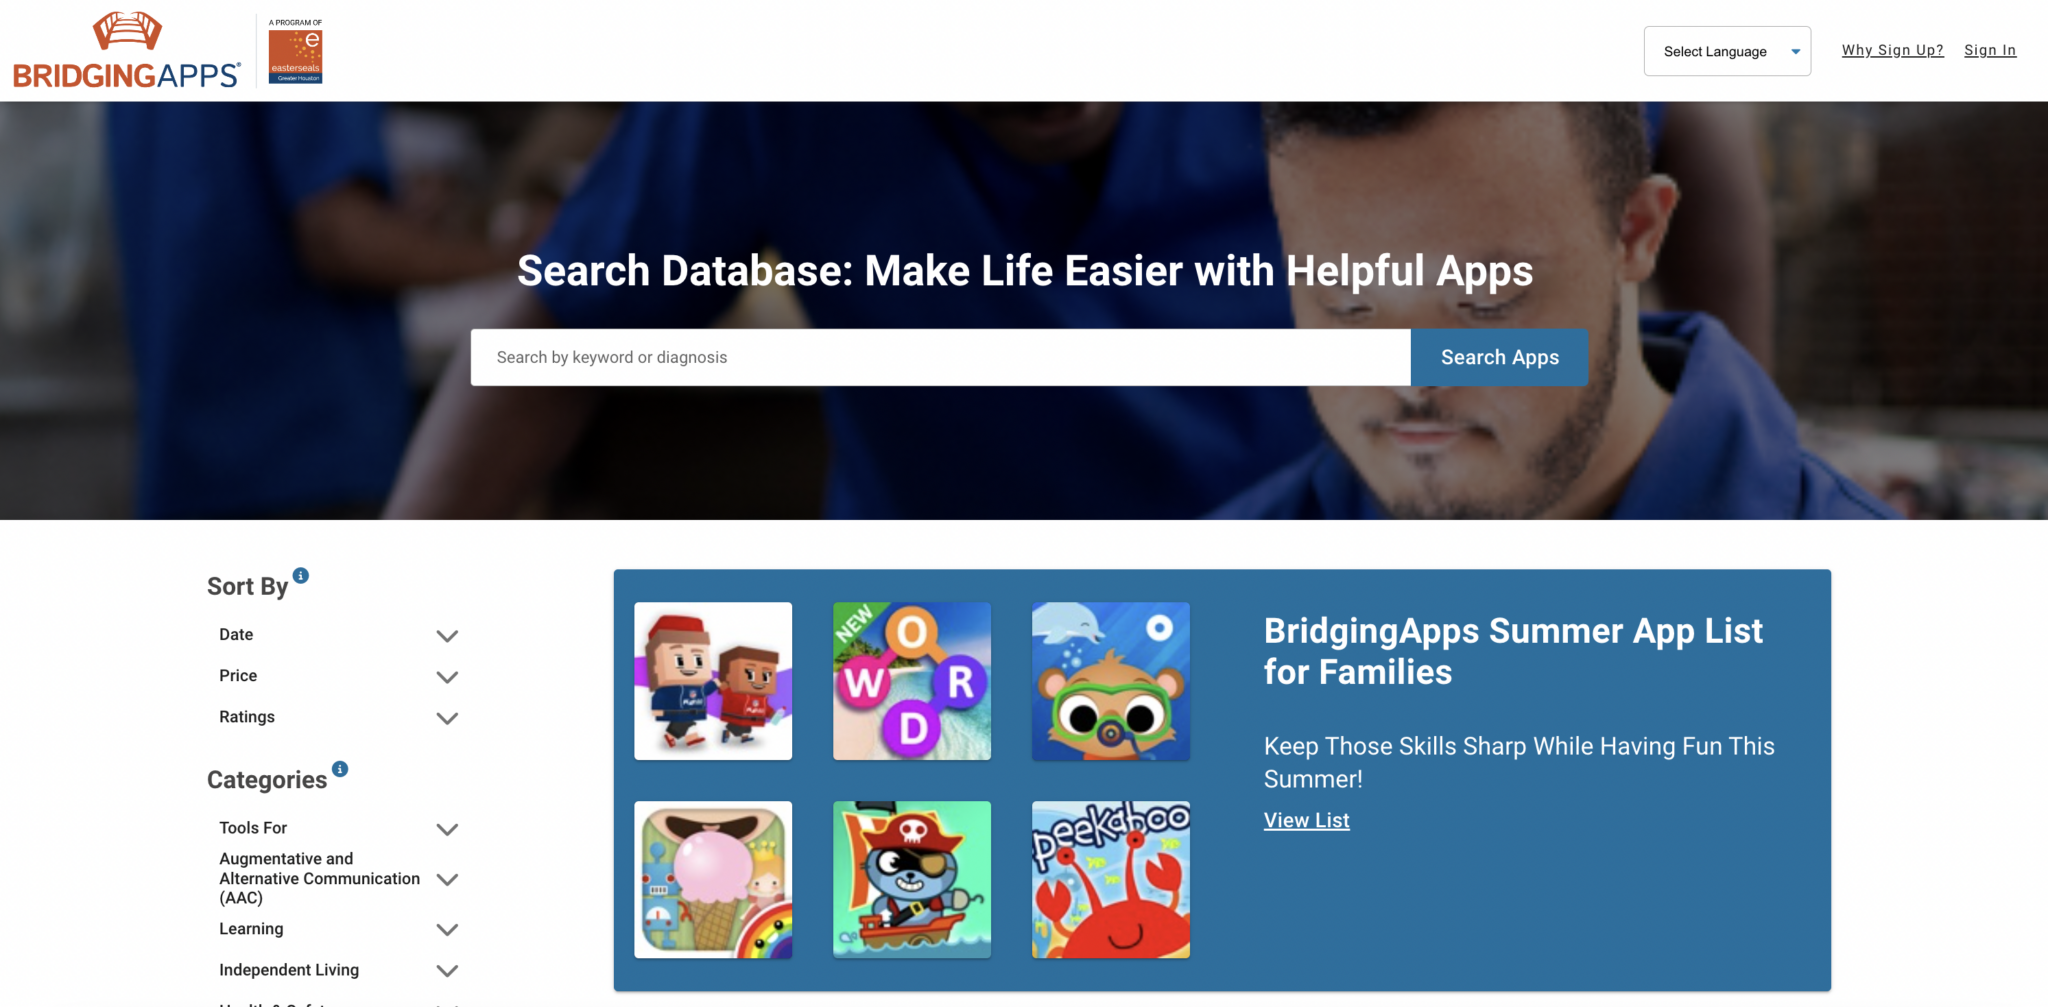
Task: Open the Sort By info tooltip icon
Action: click(301, 574)
